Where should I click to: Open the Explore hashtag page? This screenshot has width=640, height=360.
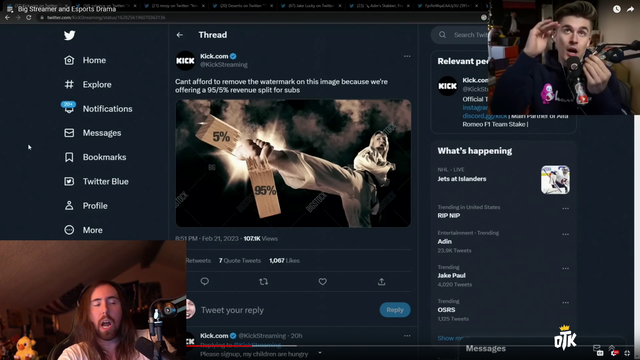point(88,84)
